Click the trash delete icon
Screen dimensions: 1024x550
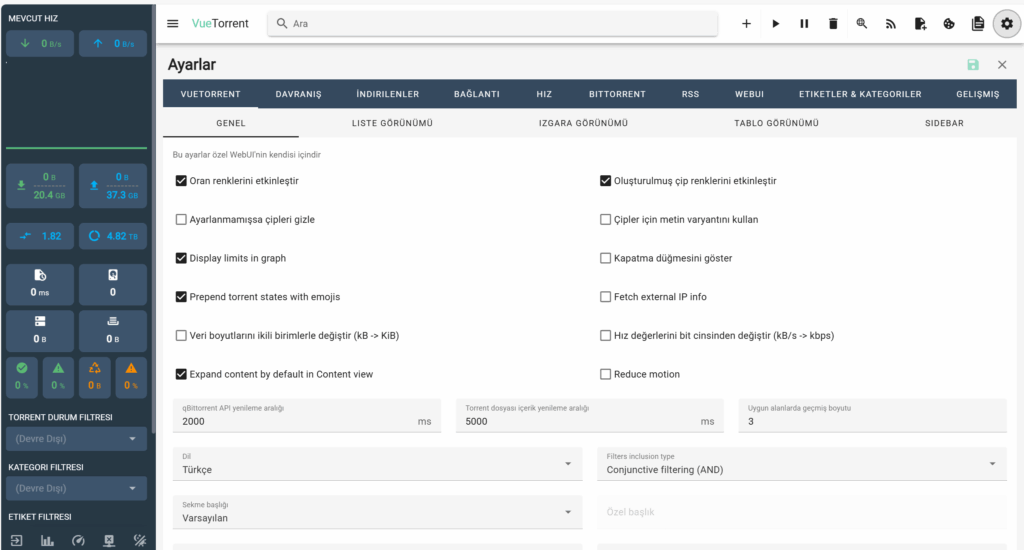pos(833,24)
